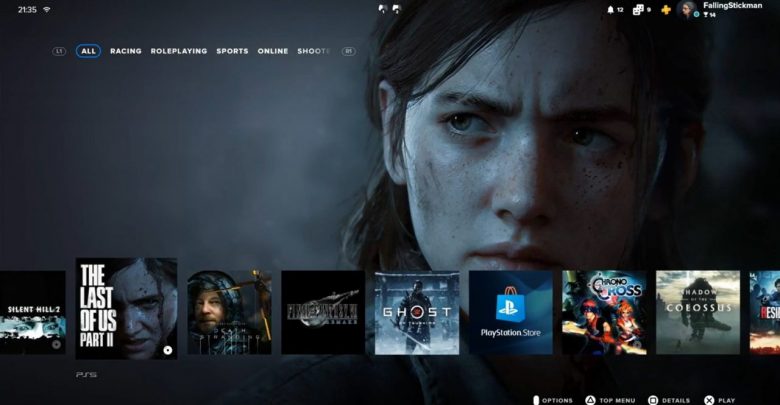This screenshot has width=780, height=405.
Task: Select the ALL category tab
Action: coord(88,51)
